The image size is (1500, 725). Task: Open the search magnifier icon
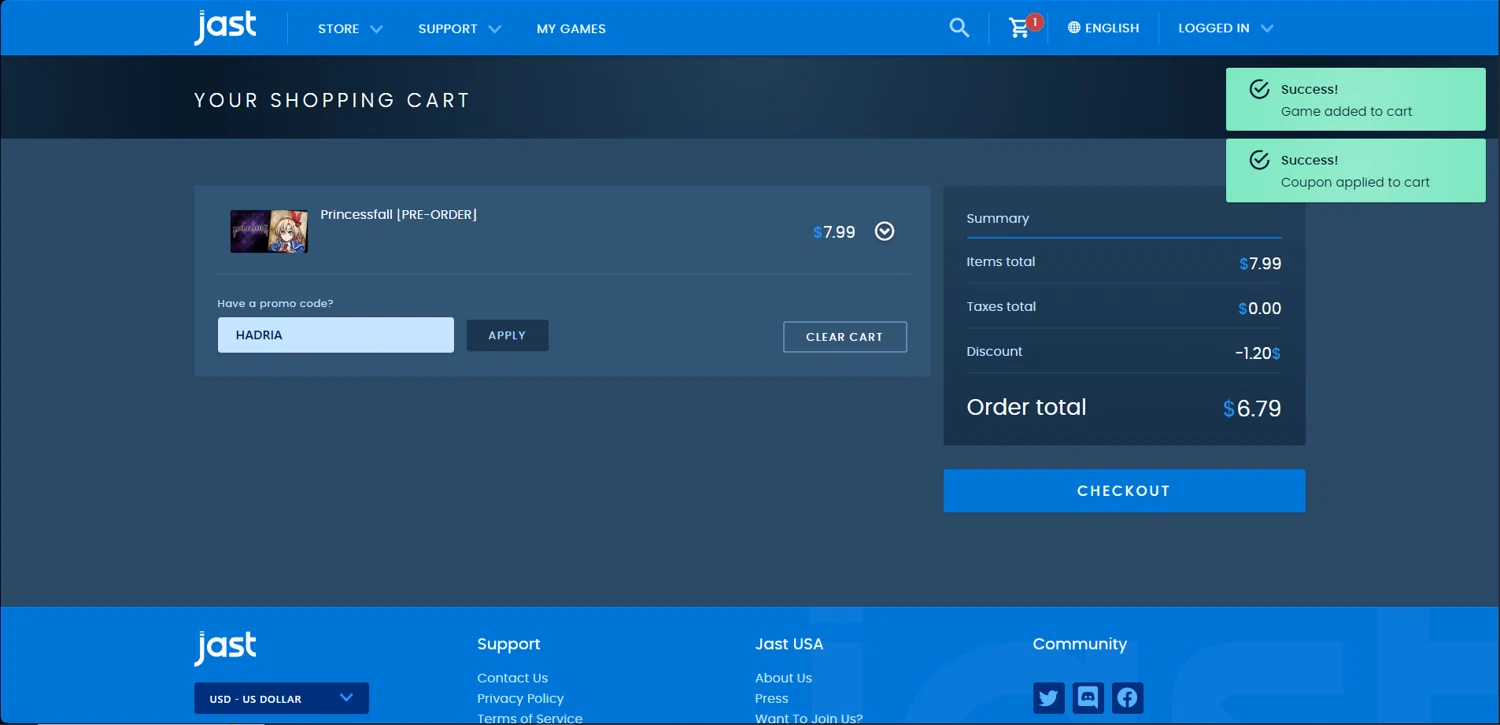coord(959,28)
